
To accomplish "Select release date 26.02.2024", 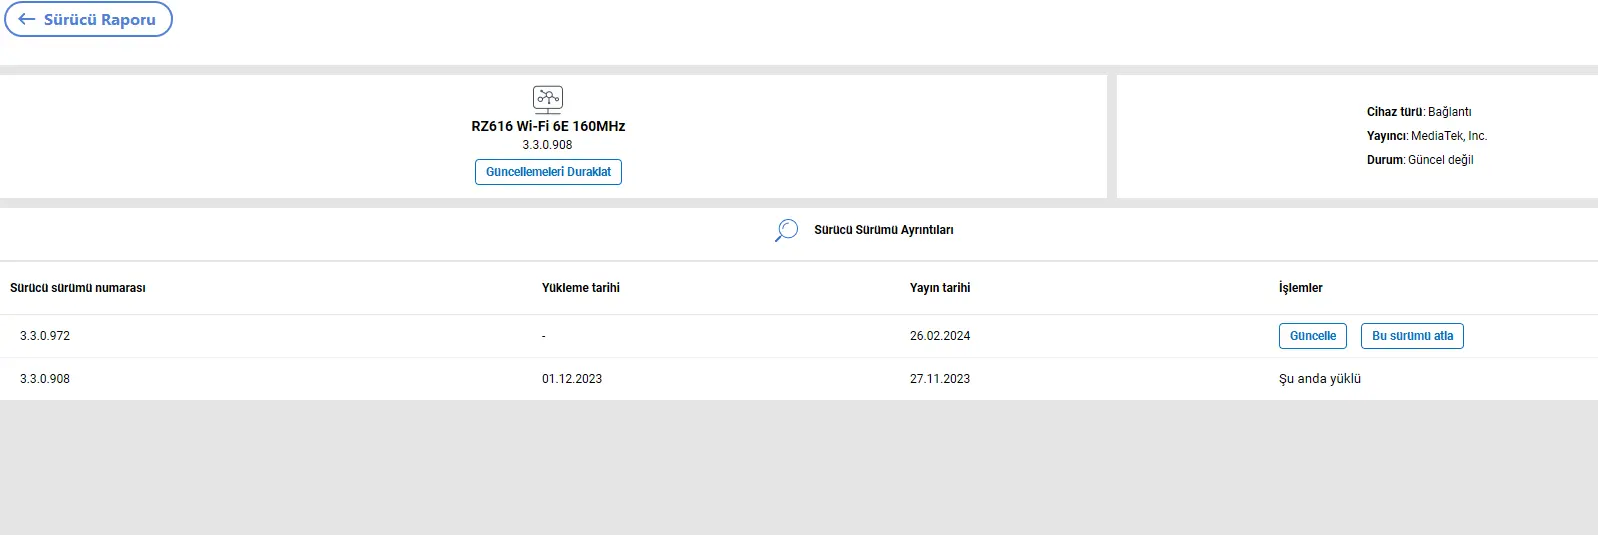I will 940,336.
